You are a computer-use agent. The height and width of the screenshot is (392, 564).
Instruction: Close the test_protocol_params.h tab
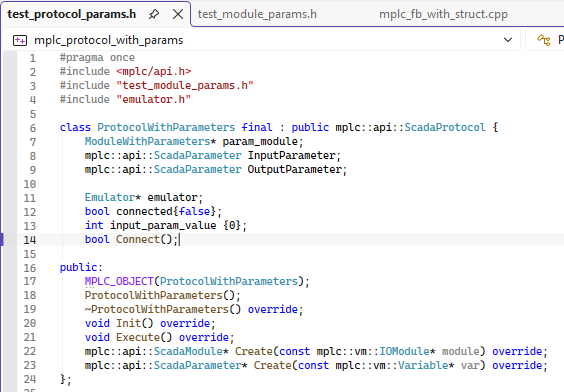(178, 14)
